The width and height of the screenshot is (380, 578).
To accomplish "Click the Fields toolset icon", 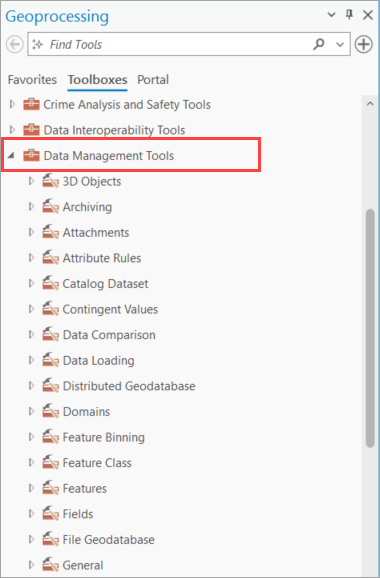I will click(x=50, y=514).
